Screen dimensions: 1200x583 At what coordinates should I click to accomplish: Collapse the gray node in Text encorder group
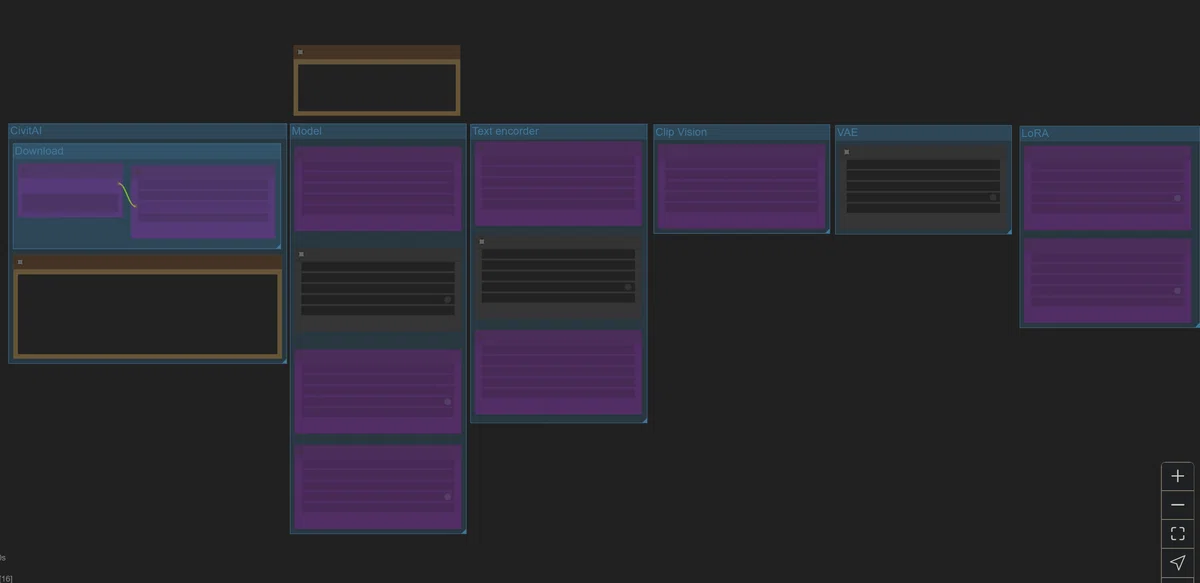481,241
